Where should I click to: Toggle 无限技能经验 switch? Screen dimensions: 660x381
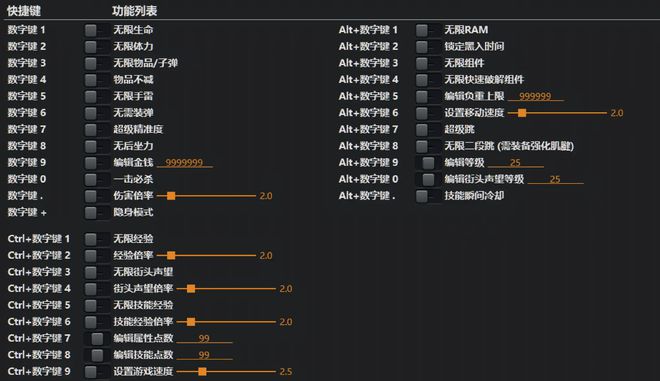96,305
